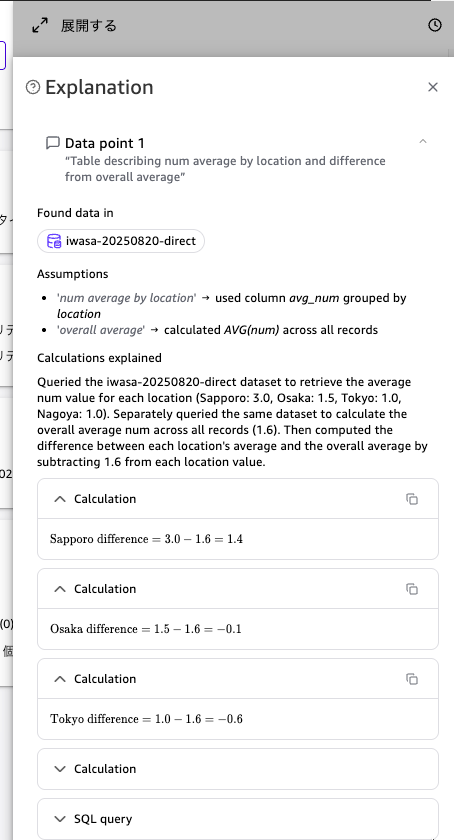Click the dataset icon in iwasa-20250820-direct chip
This screenshot has height=840, width=454.
pos(54,241)
